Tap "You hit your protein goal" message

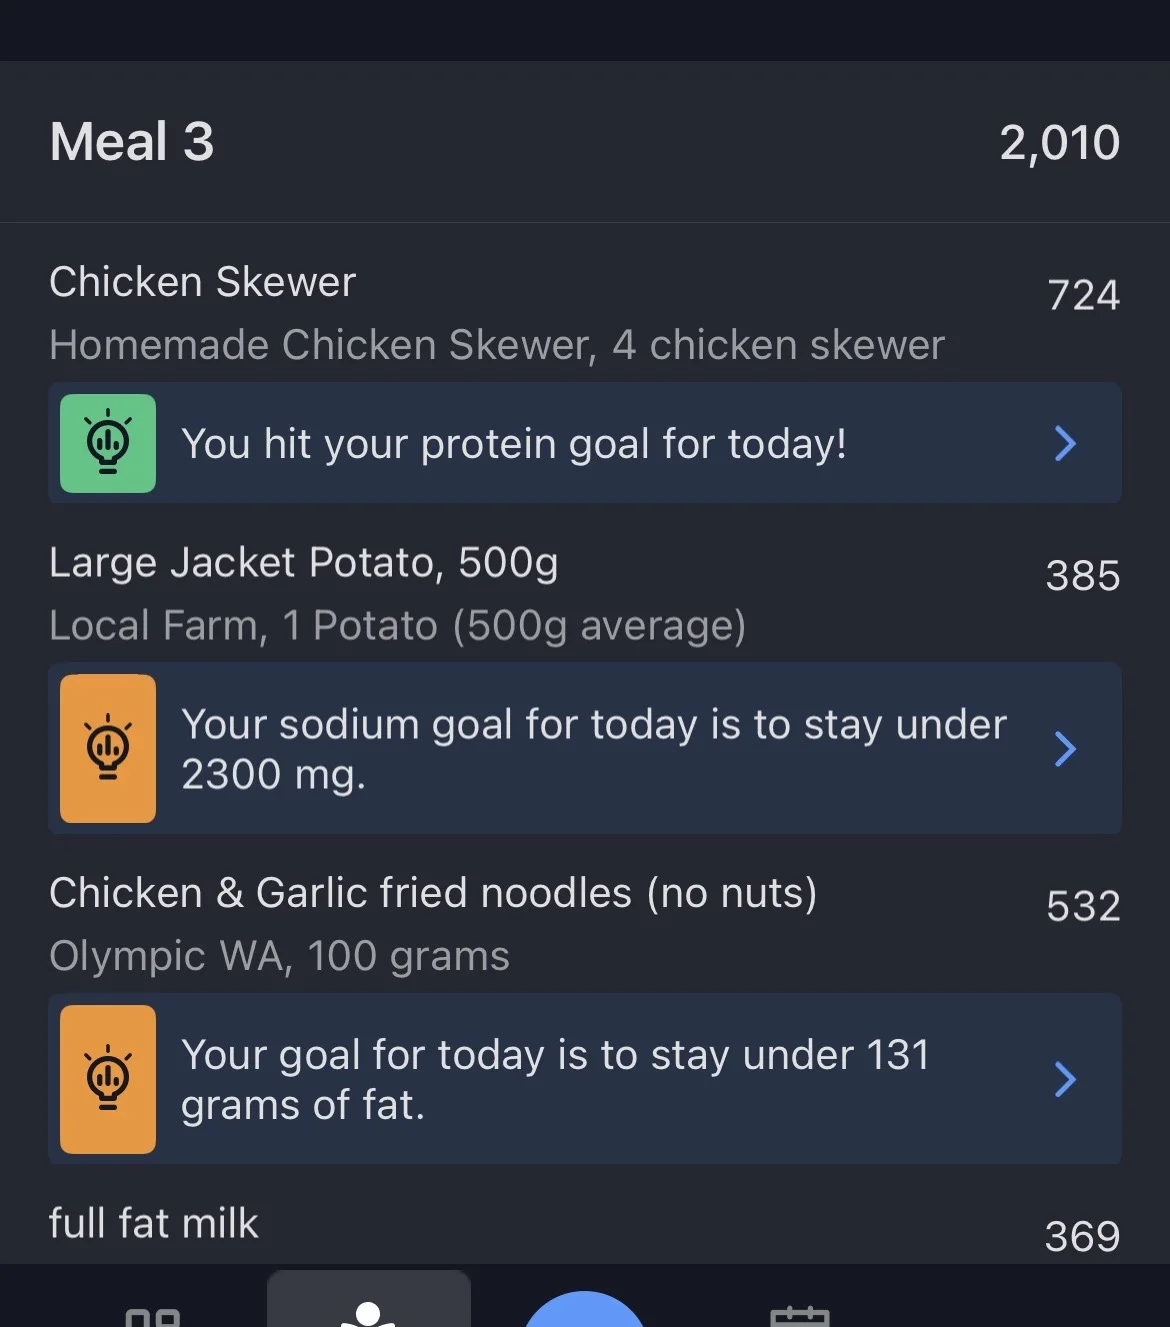tap(514, 444)
